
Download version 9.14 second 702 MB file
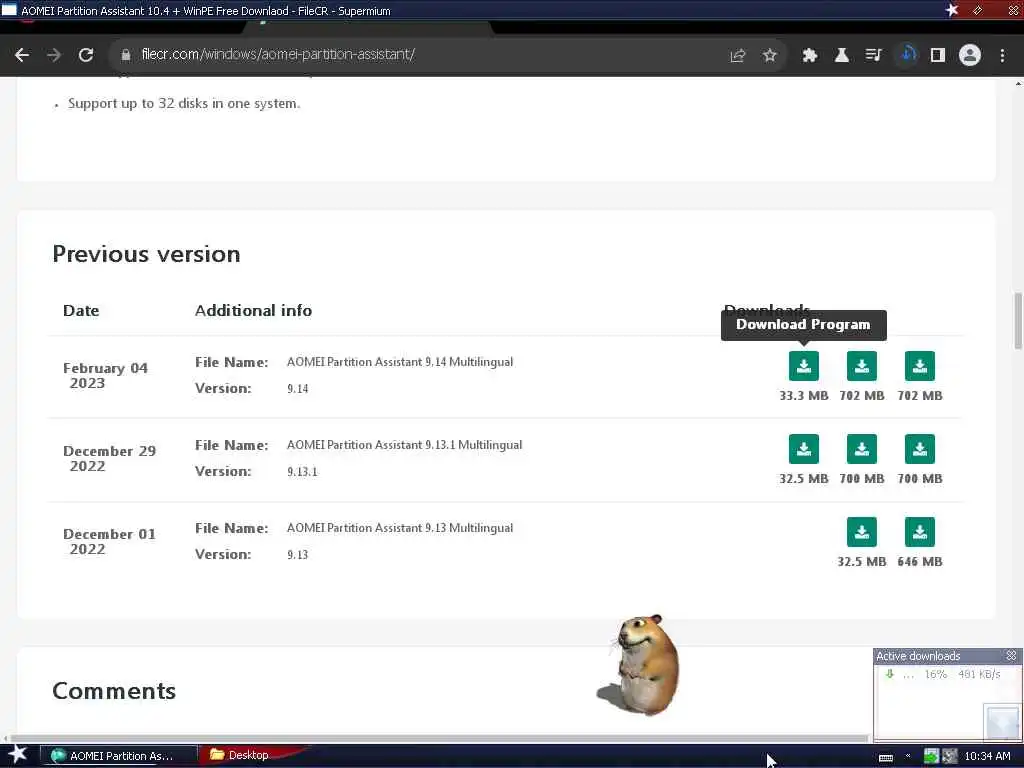tap(920, 366)
